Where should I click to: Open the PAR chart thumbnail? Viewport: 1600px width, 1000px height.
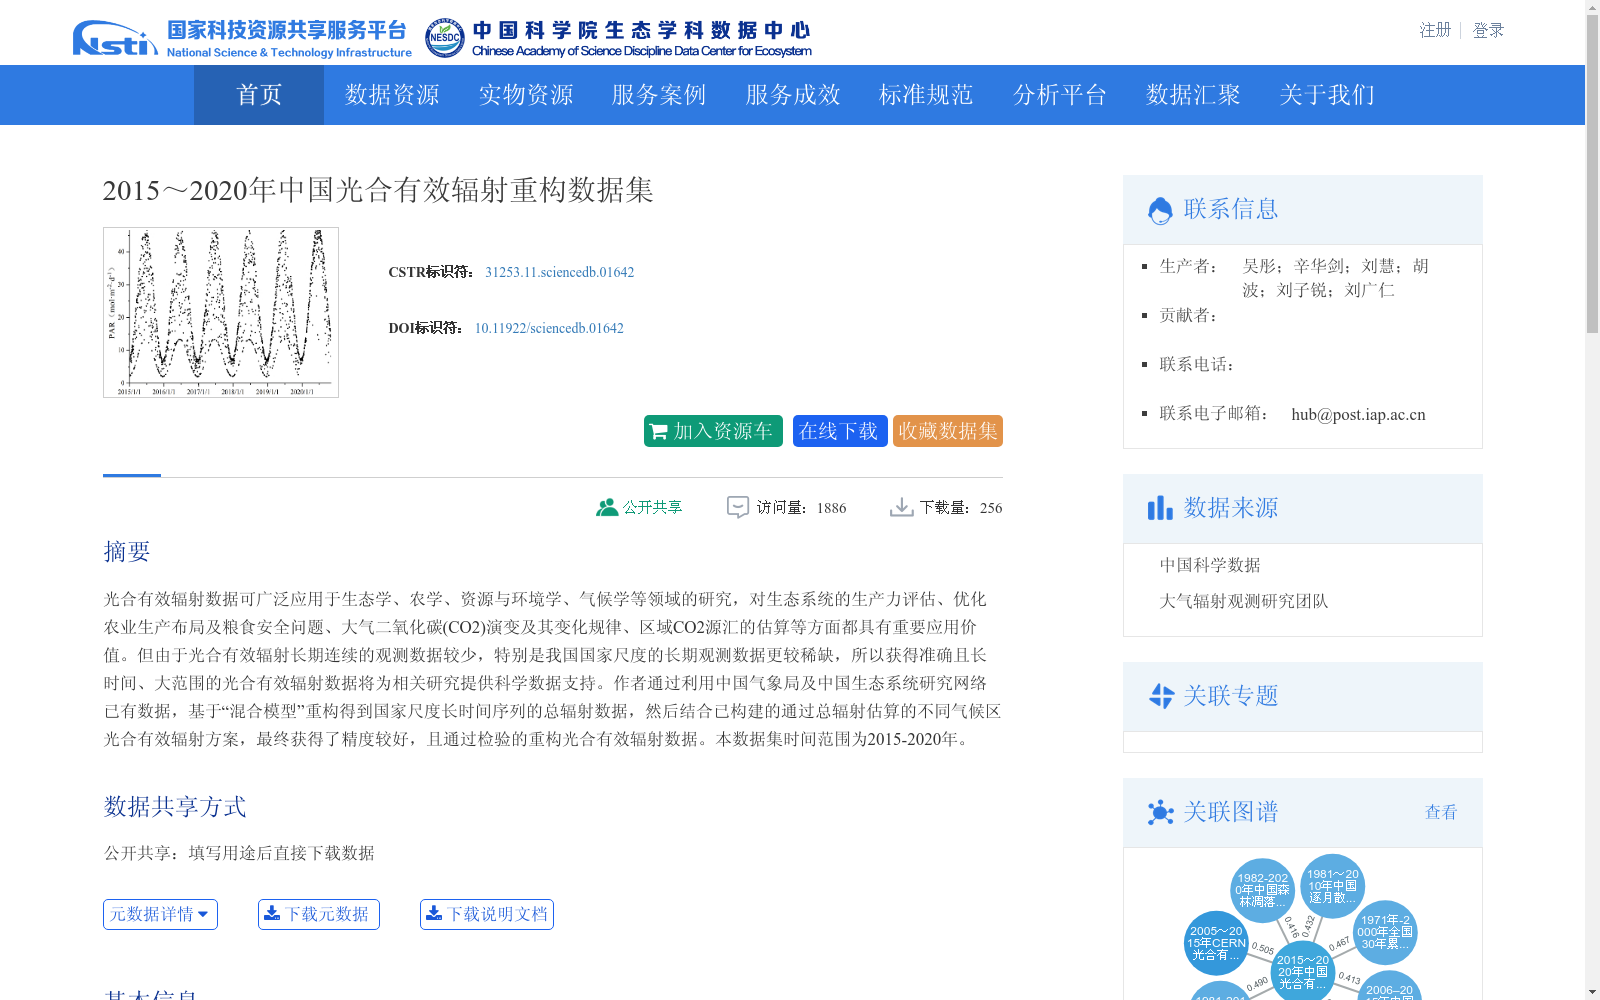(221, 312)
